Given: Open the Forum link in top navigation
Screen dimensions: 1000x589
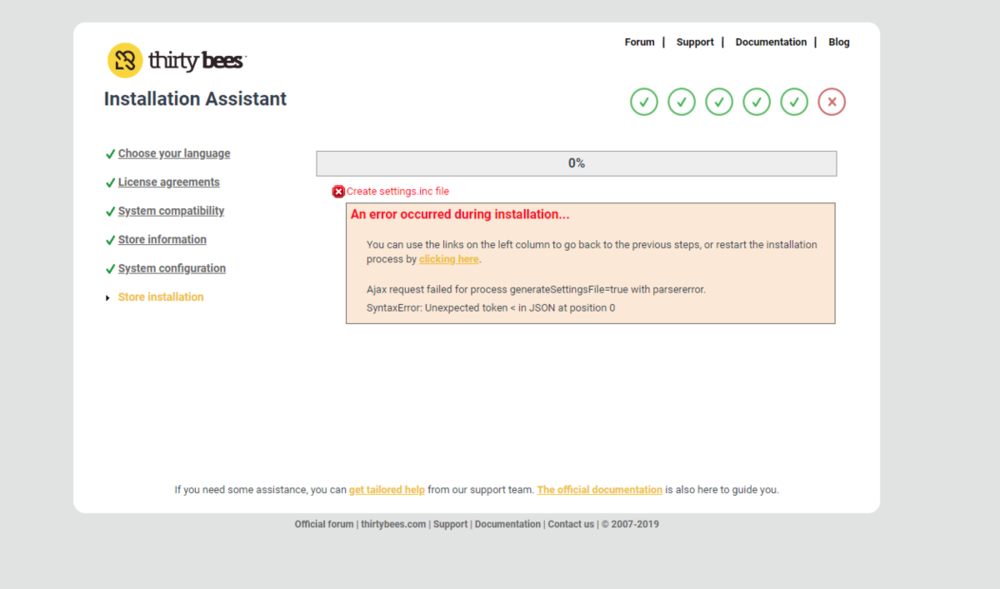Looking at the screenshot, I should click(639, 42).
